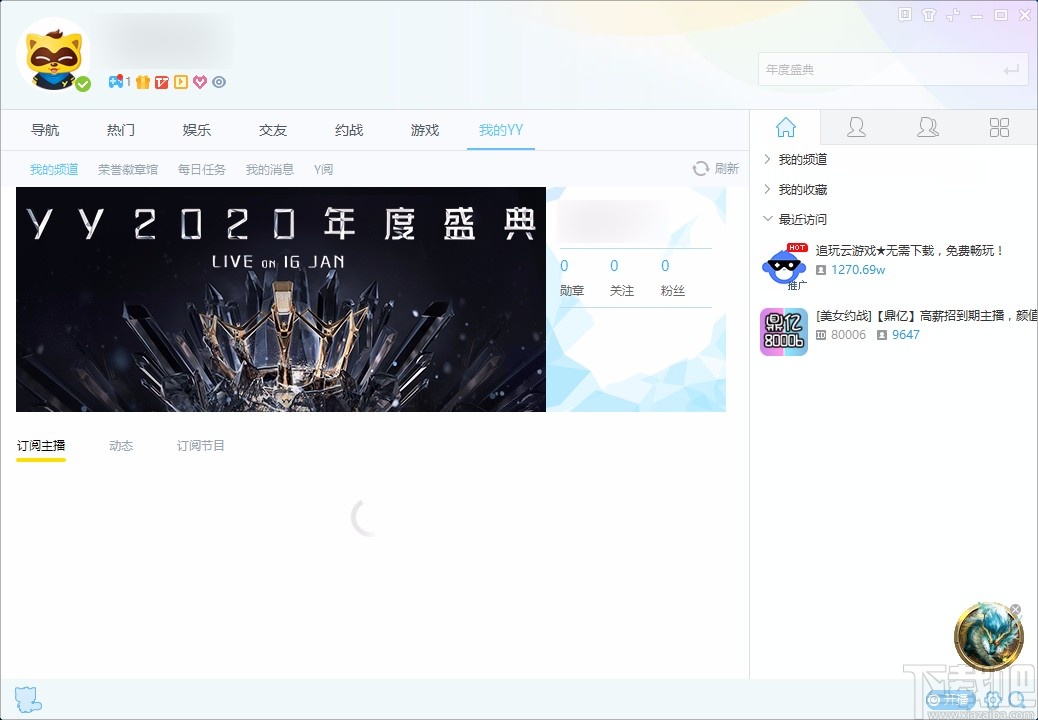This screenshot has height=720, width=1038.
Task: Open the dragon game promo bubble
Action: 988,637
